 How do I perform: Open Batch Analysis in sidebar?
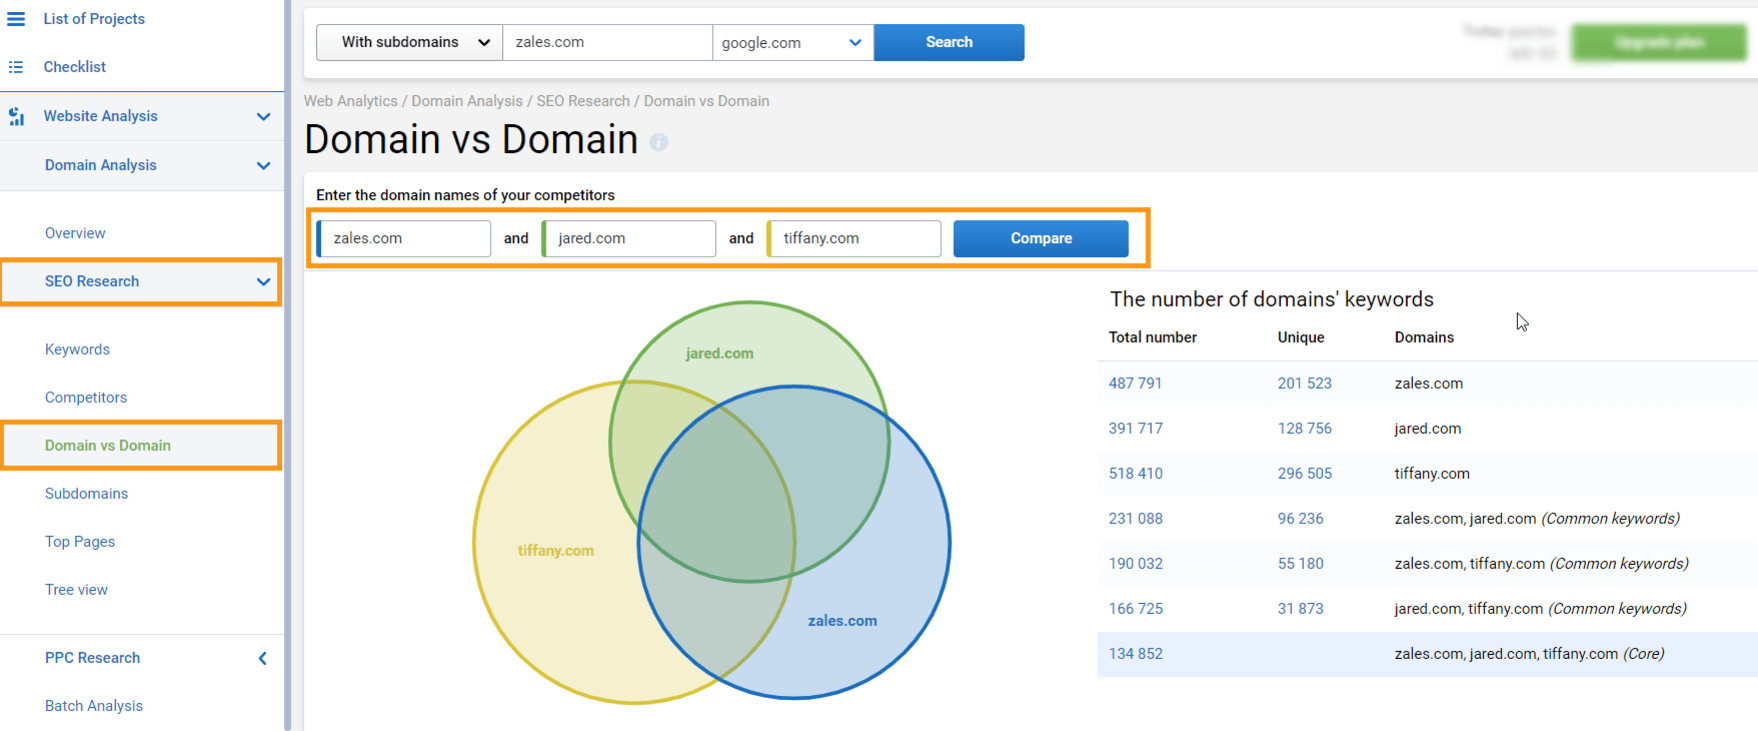pyautogui.click(x=94, y=705)
